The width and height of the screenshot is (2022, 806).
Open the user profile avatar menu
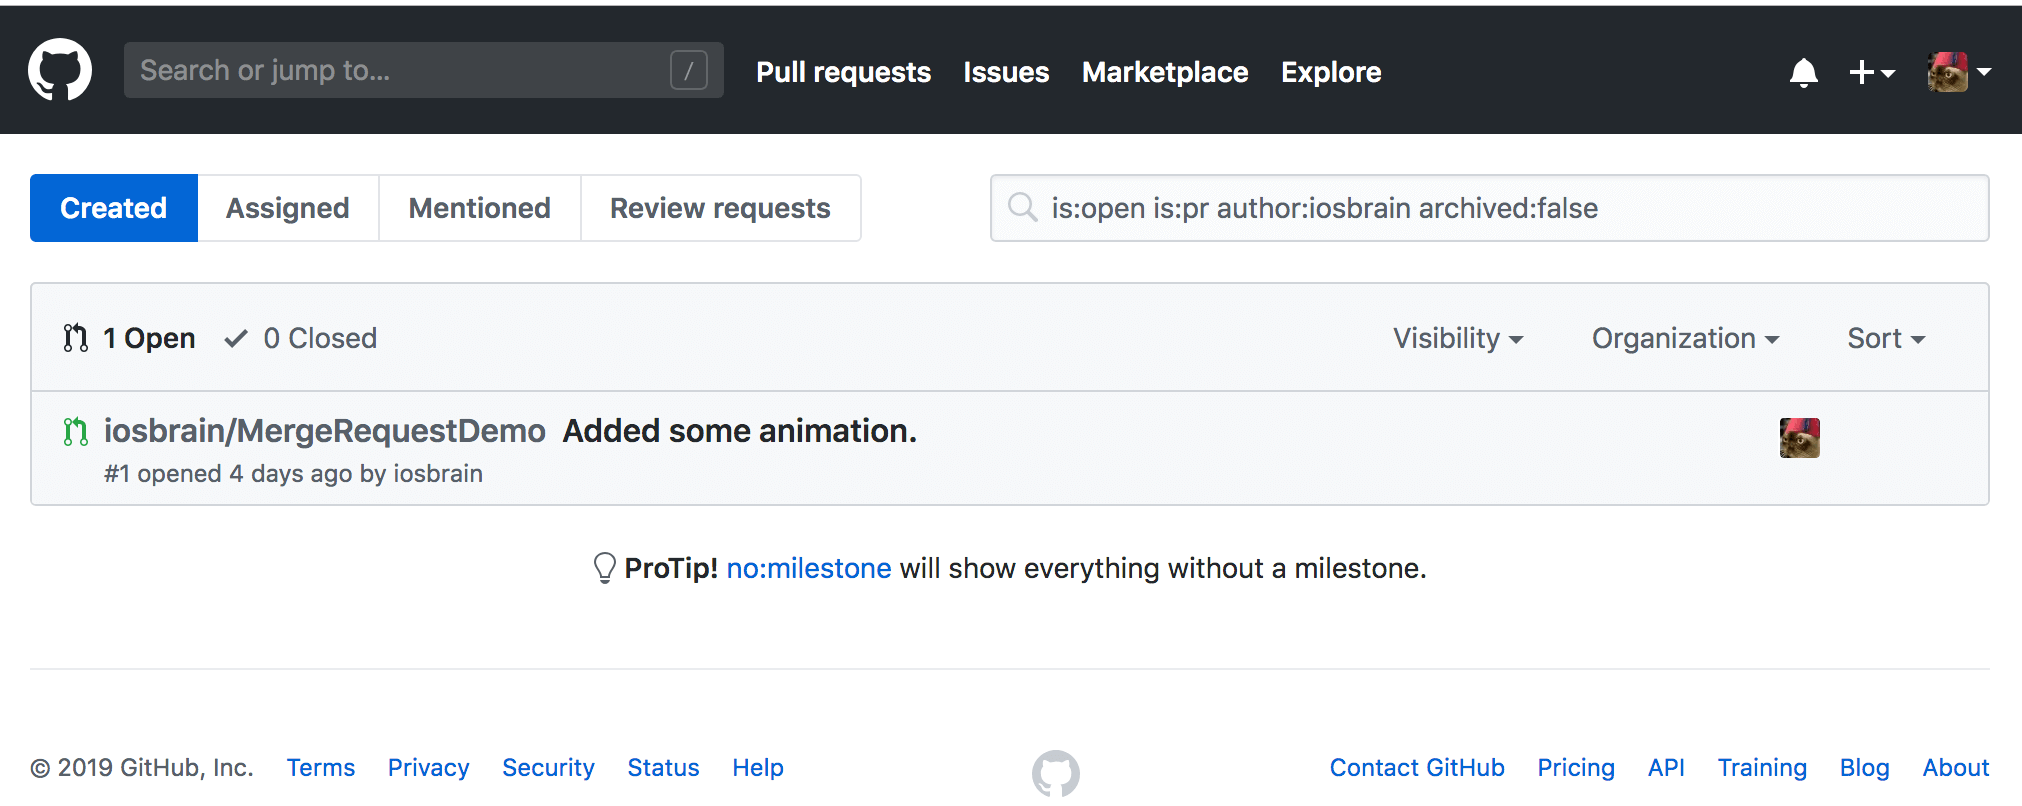point(1958,72)
